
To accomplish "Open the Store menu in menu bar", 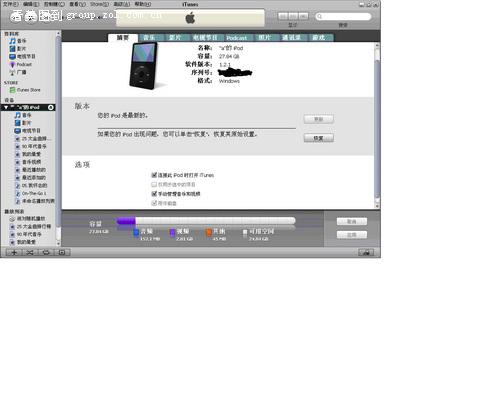I will (x=99, y=4).
